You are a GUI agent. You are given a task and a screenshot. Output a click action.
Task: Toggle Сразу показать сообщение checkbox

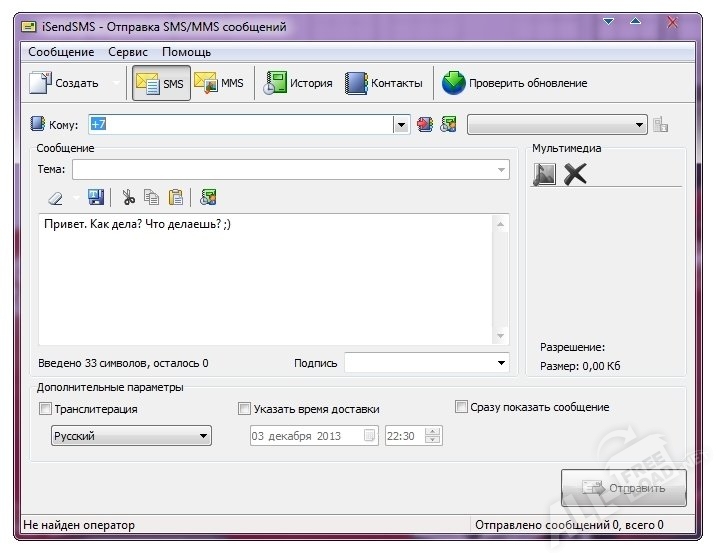coord(462,407)
